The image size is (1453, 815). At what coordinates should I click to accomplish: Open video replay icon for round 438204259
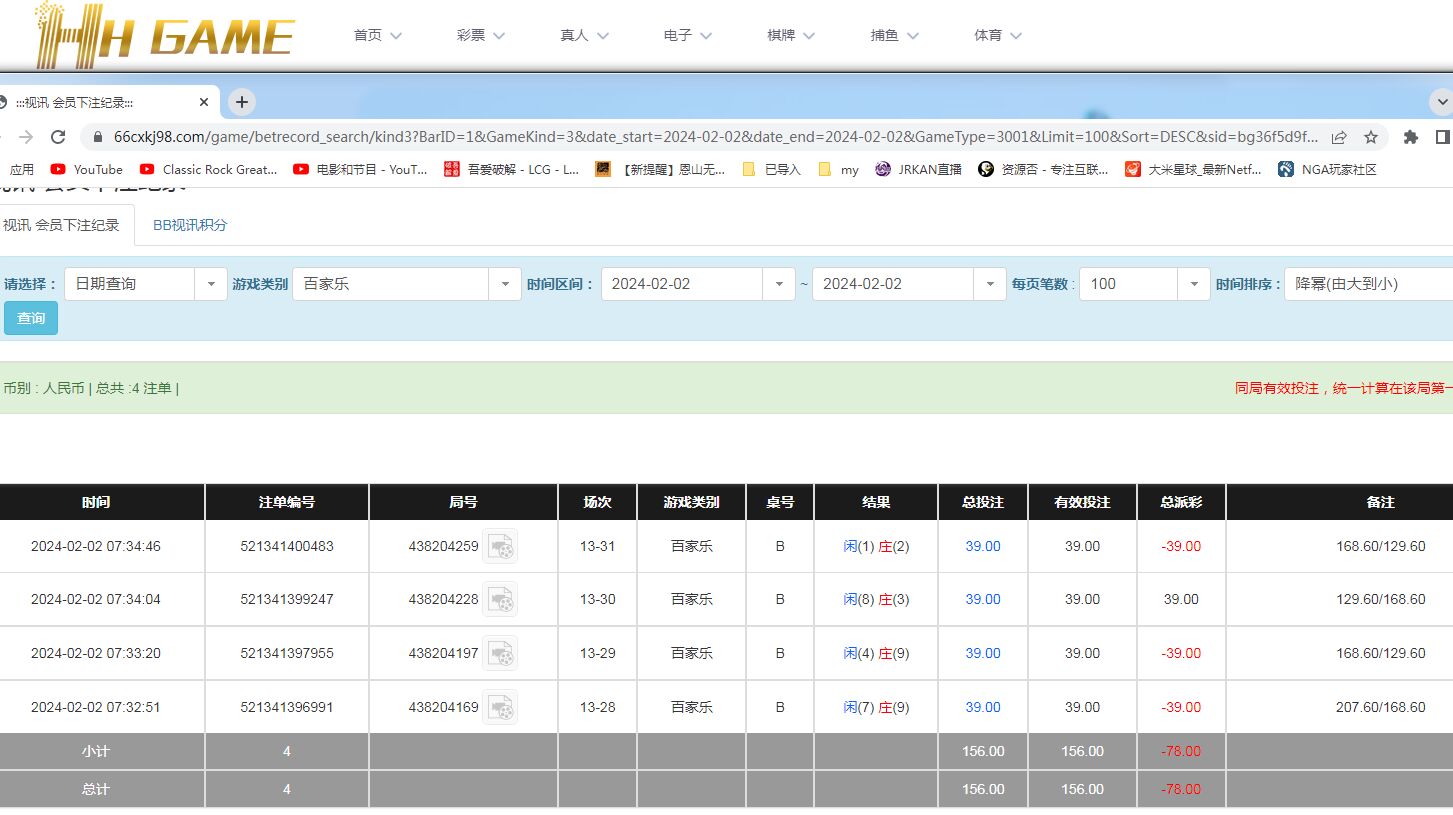coord(500,546)
